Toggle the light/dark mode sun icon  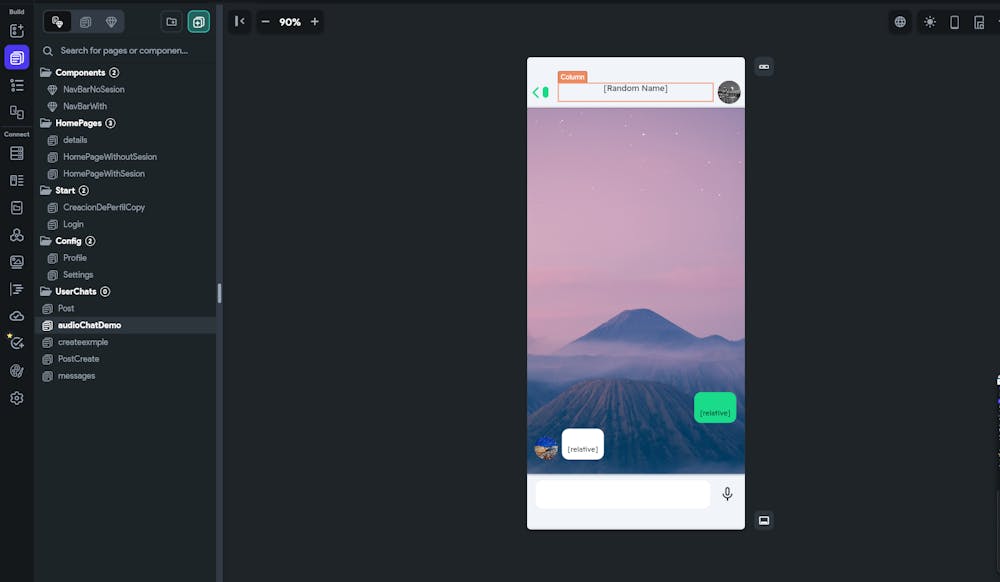tap(930, 22)
